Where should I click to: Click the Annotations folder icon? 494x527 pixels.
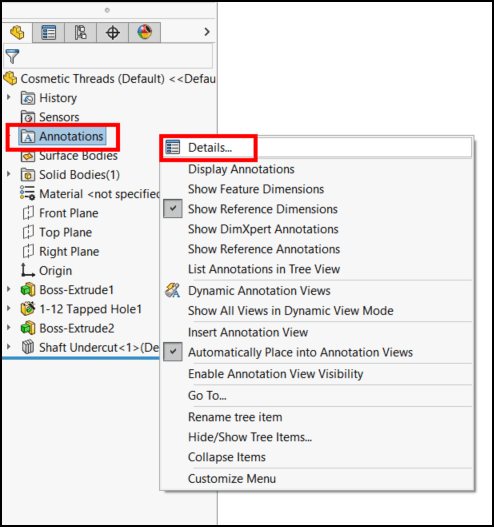coord(28,136)
